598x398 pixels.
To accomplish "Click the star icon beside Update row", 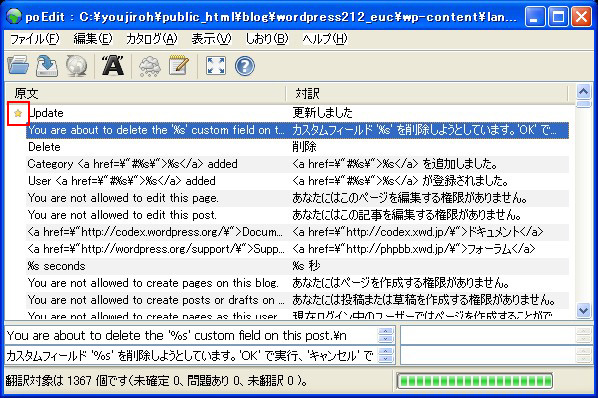I will tap(18, 113).
